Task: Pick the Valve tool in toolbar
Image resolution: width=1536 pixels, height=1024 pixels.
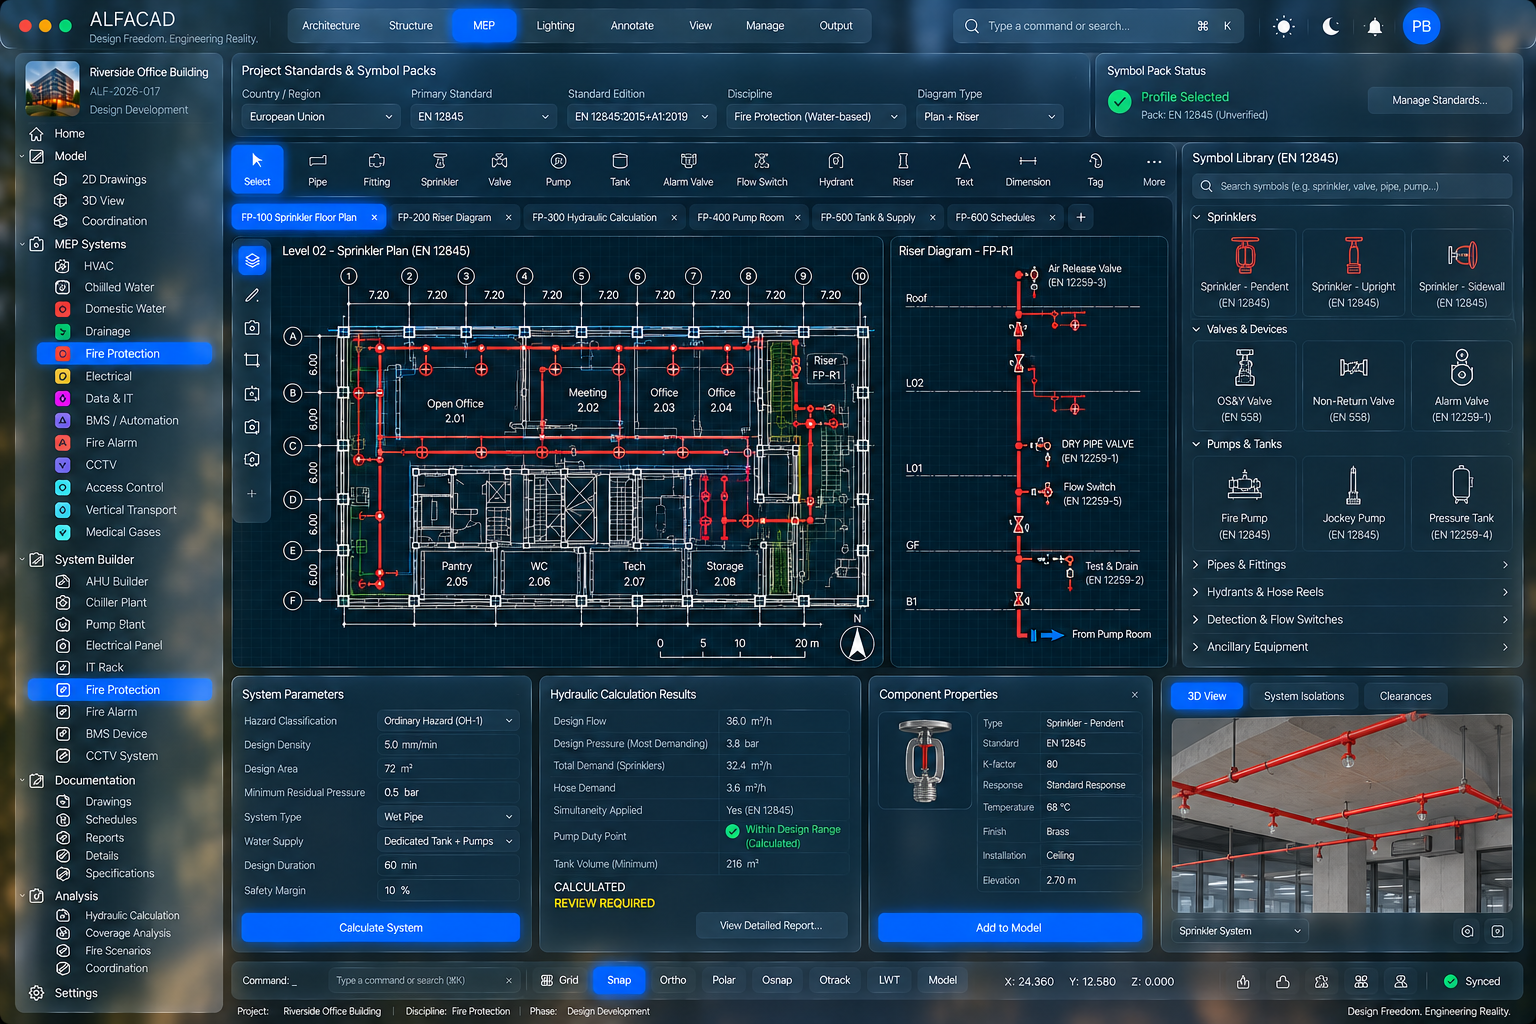Action: 499,169
